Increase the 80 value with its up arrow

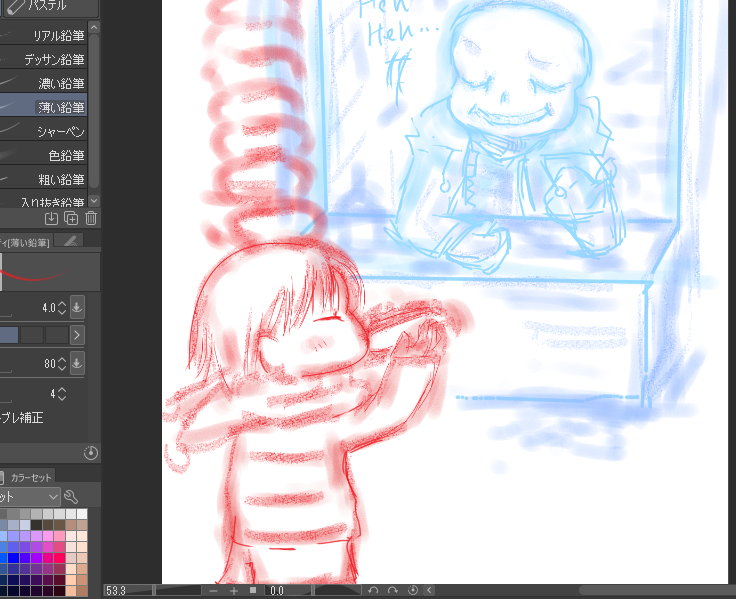click(x=62, y=359)
